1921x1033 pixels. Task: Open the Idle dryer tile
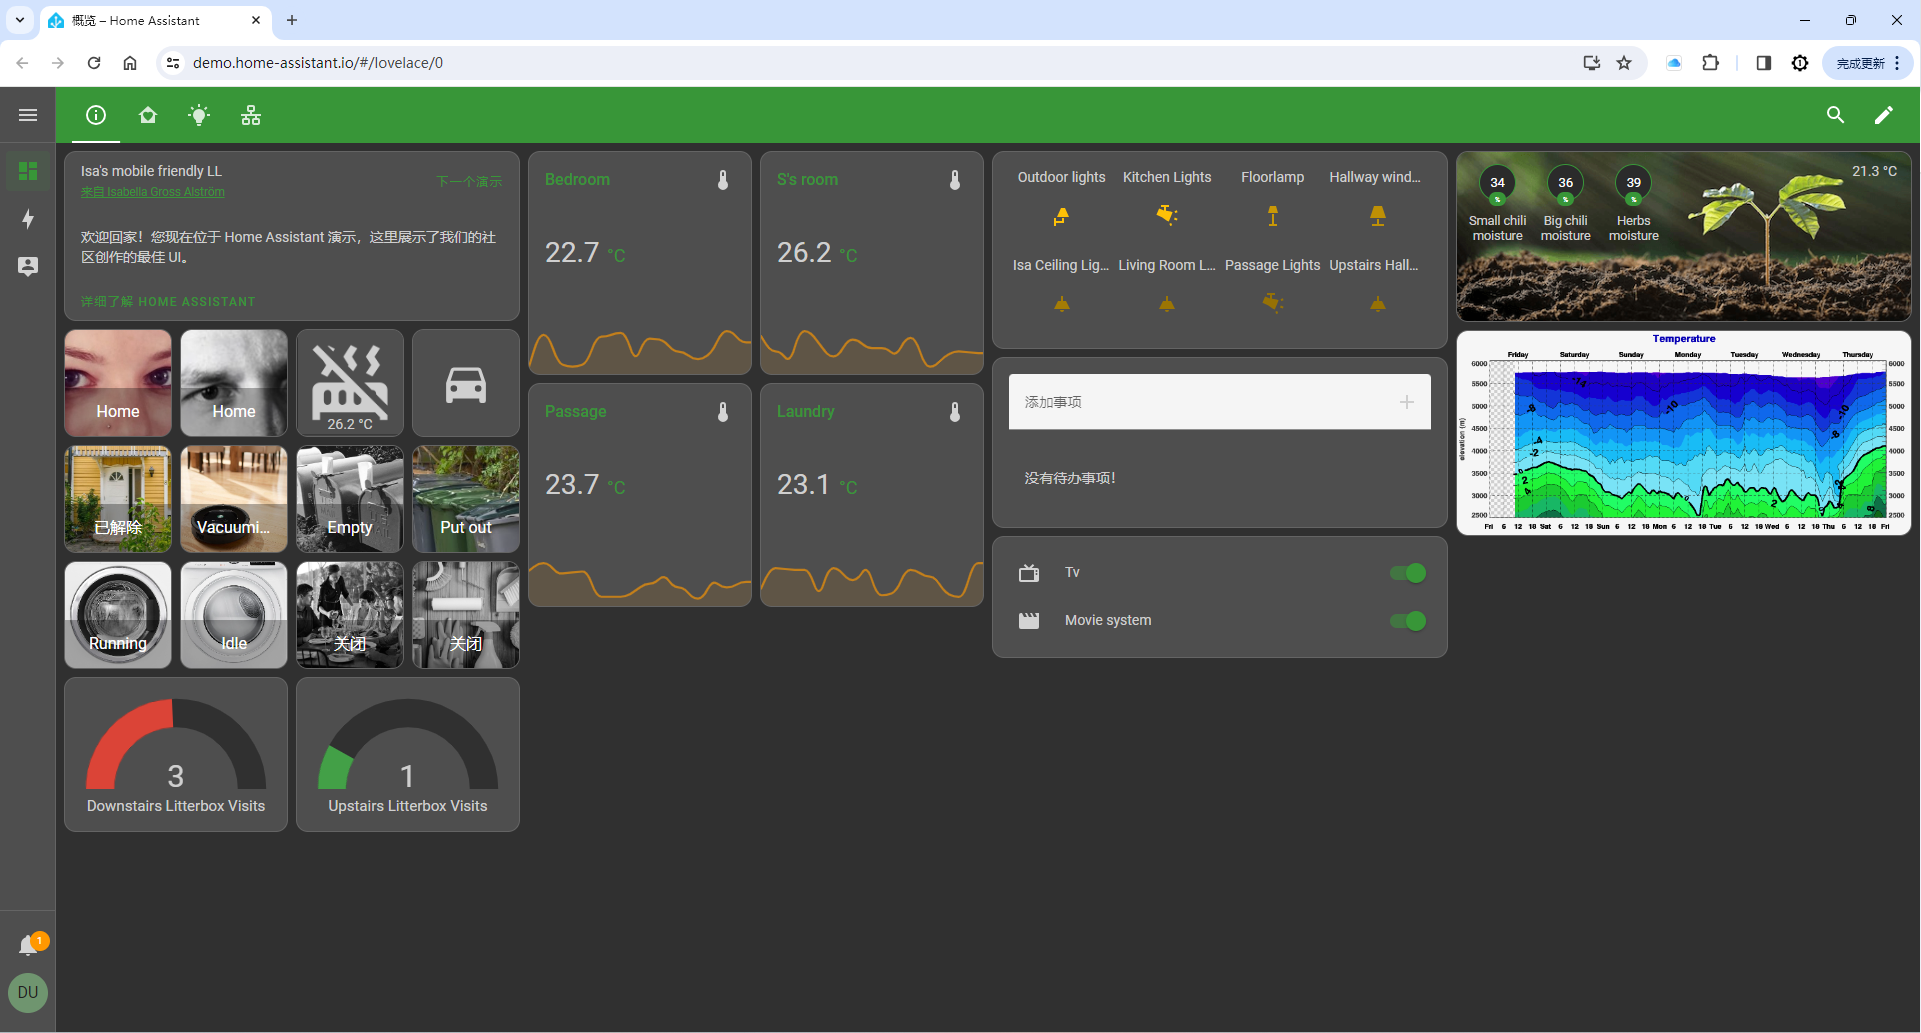pyautogui.click(x=234, y=615)
